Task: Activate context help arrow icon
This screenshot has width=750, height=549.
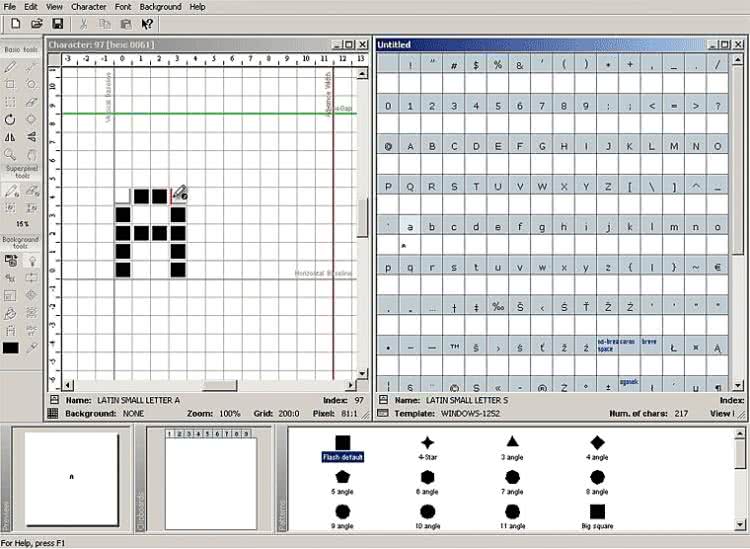Action: coord(147,23)
